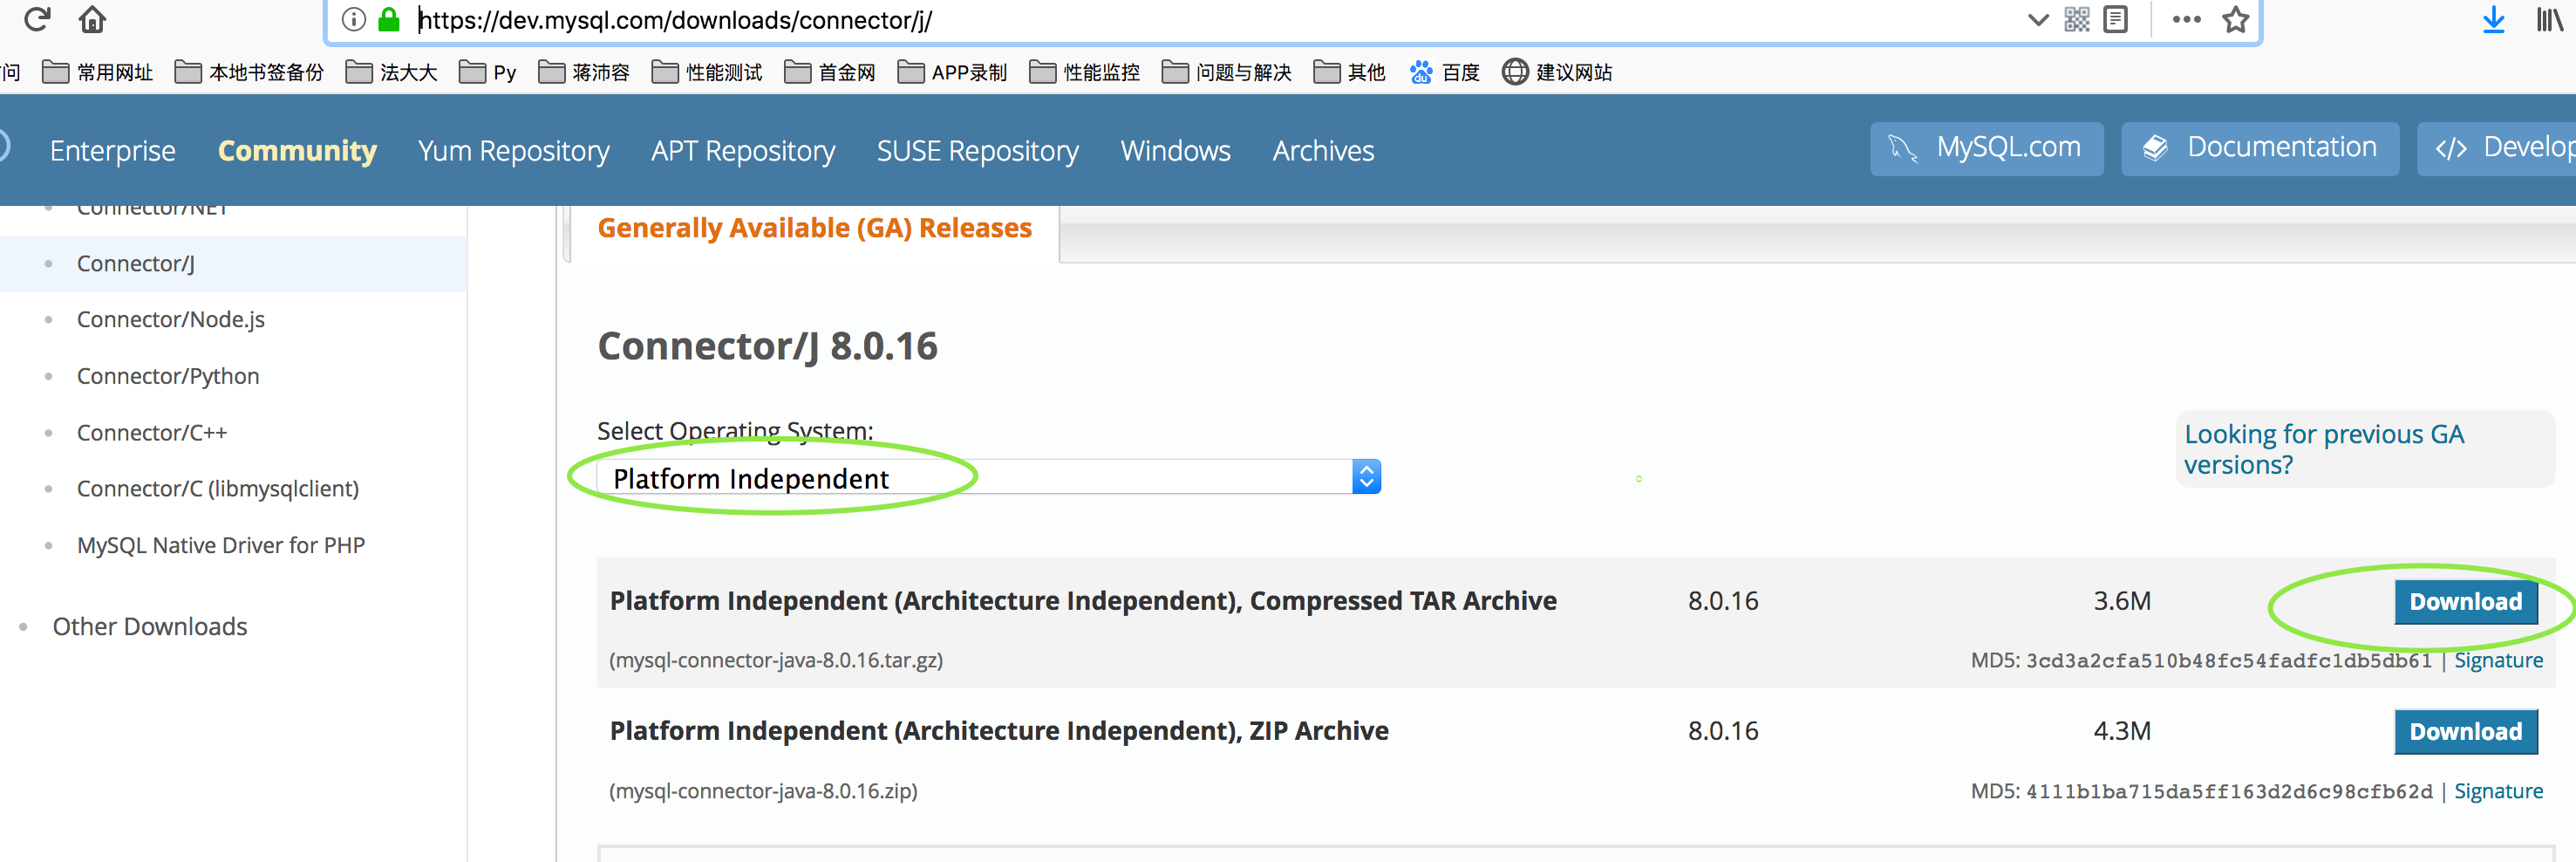The width and height of the screenshot is (2576, 862).
Task: Open Connector/C (libmysqlclient) sidebar link
Action: pos(218,488)
